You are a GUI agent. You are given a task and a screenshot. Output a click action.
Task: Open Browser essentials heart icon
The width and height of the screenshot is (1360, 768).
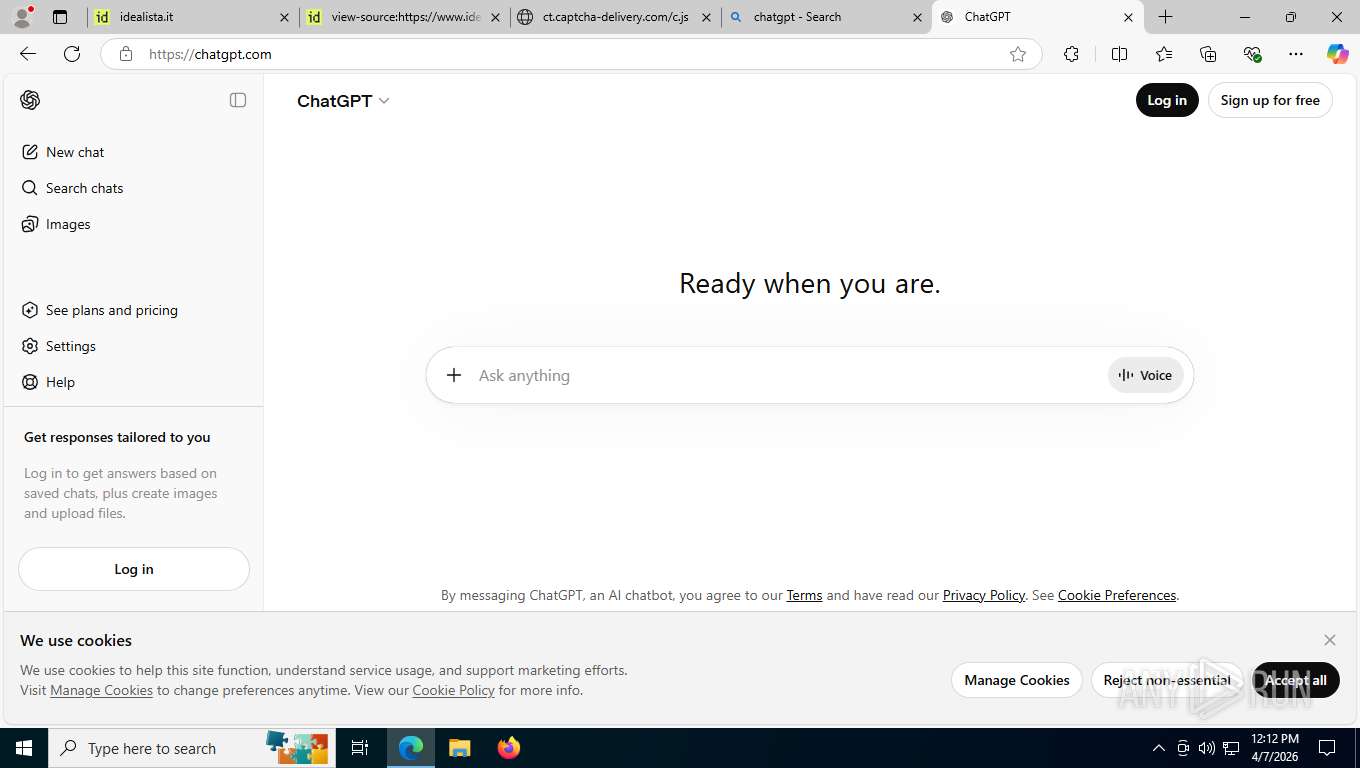pyautogui.click(x=1252, y=54)
